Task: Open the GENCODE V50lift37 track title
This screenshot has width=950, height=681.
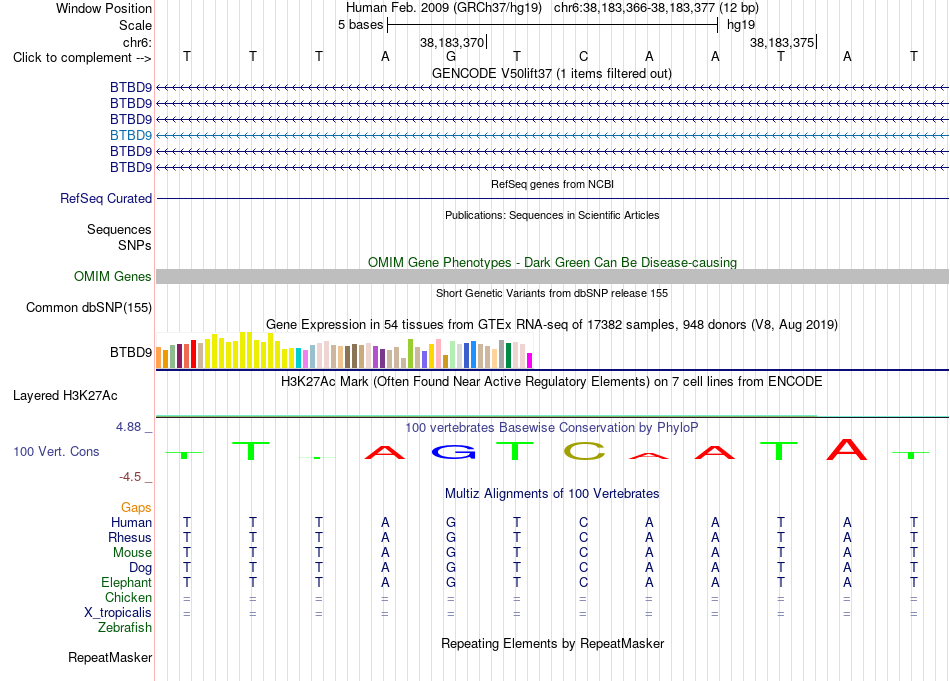Action: point(551,73)
